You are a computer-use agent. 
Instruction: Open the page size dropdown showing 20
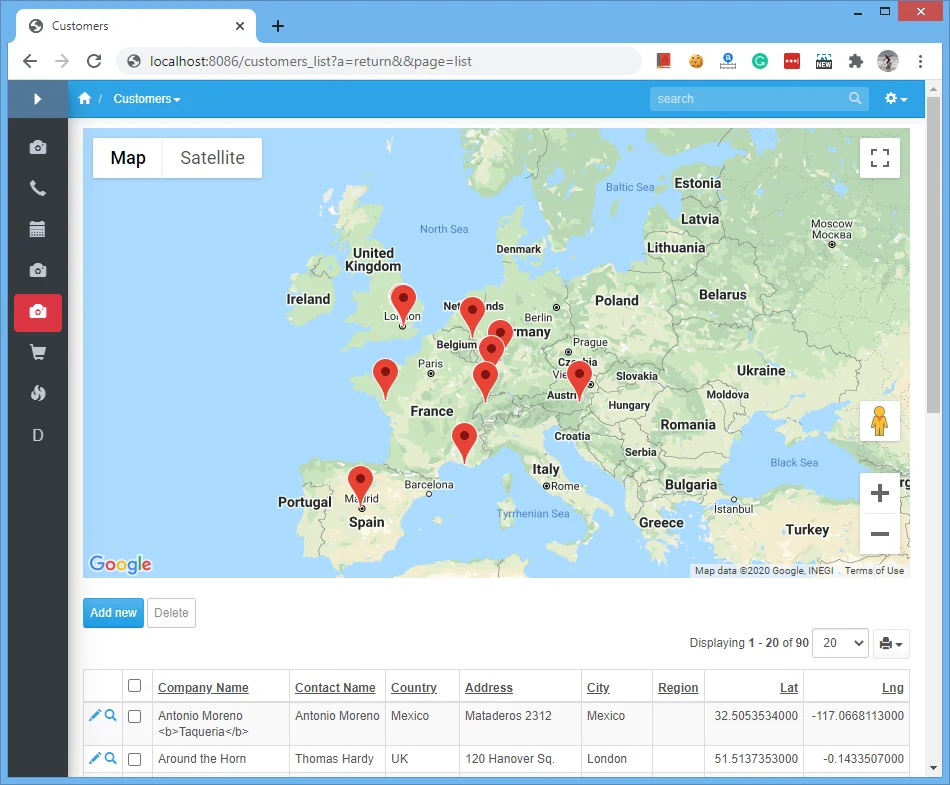click(839, 643)
